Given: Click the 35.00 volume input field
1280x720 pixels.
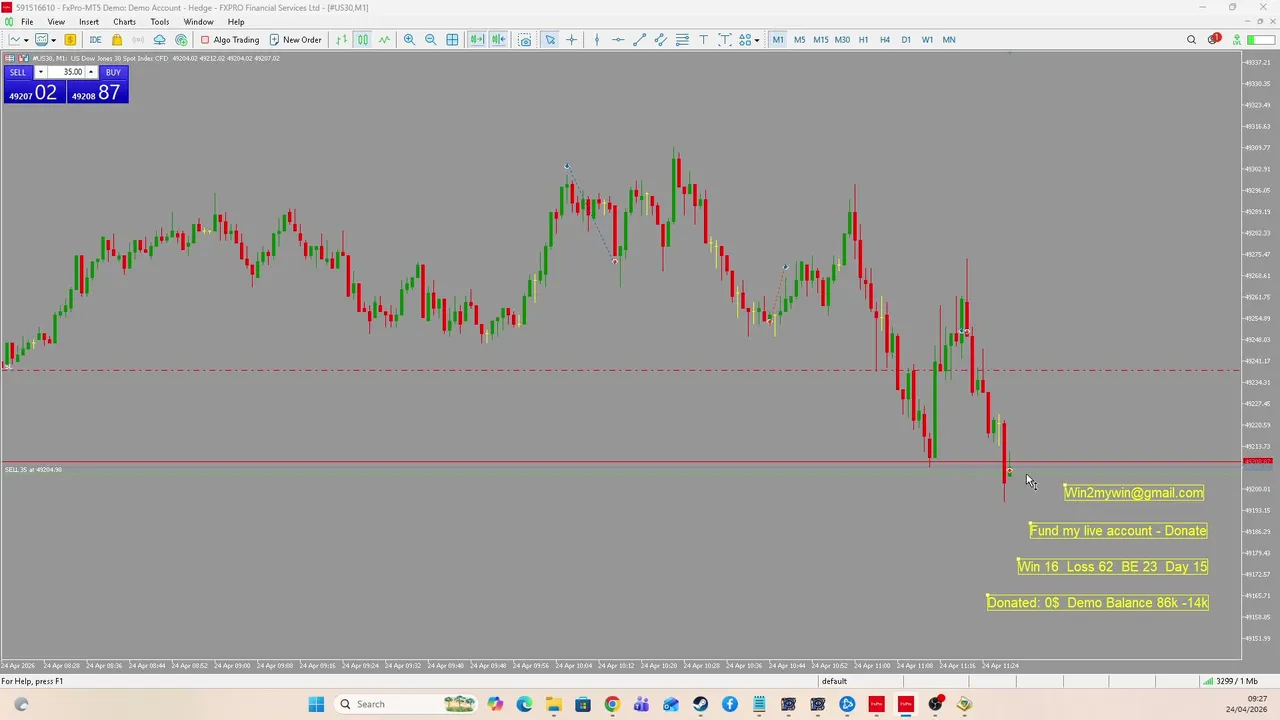Looking at the screenshot, I should [x=66, y=72].
